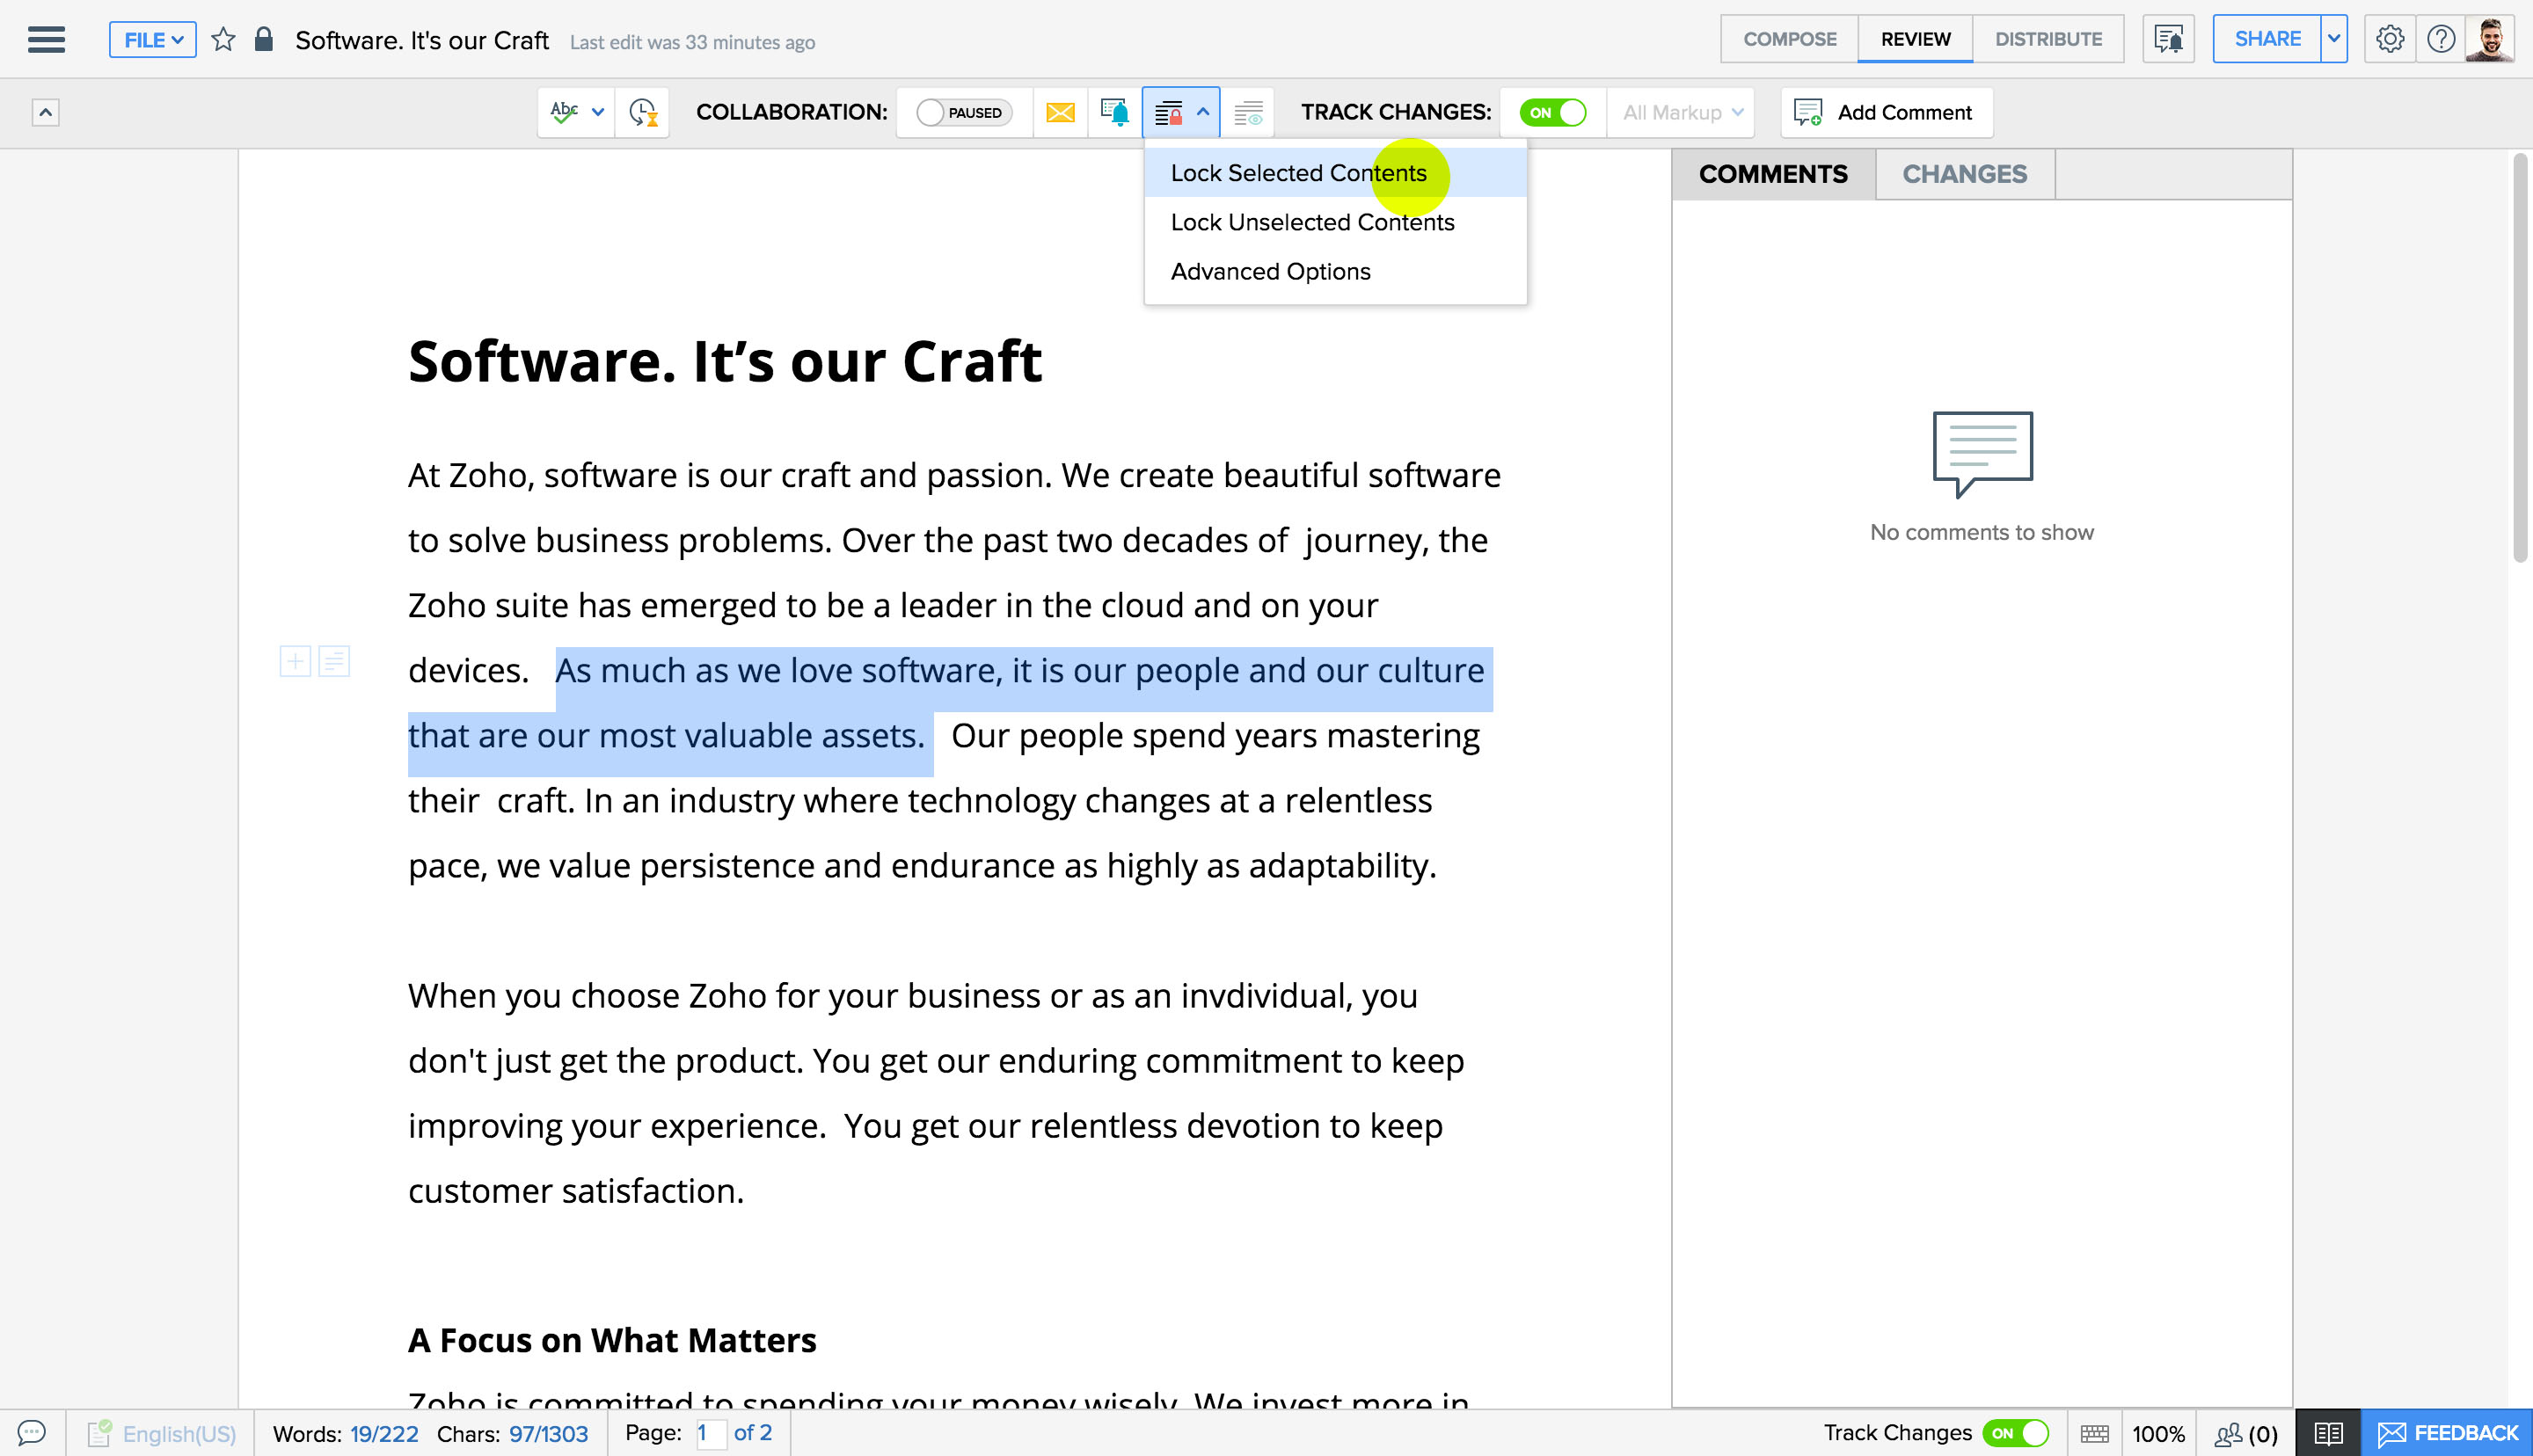Switch to the CHANGES tab
This screenshot has height=1456, width=2533.
tap(1964, 174)
